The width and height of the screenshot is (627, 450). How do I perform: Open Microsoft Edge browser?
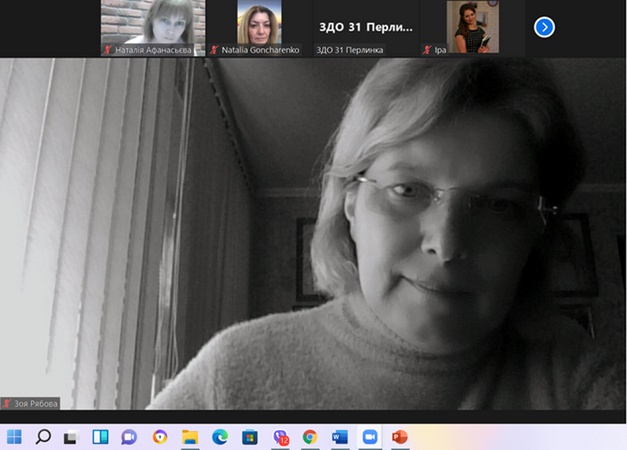[220, 437]
